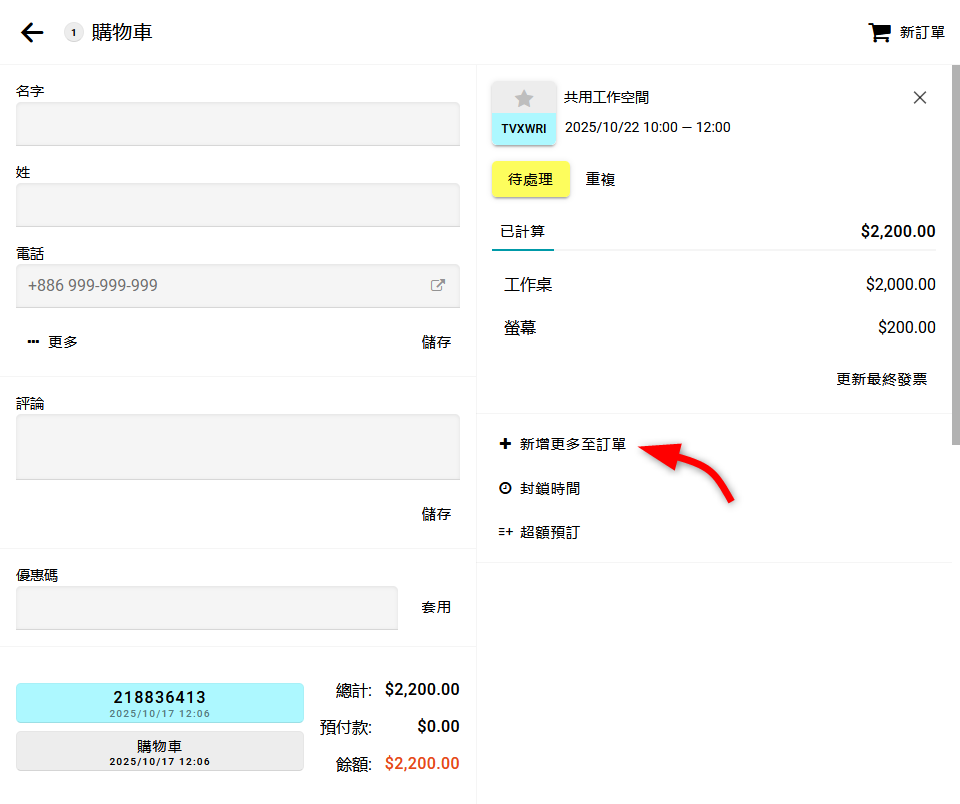Open the 待處理 status dropdown
The width and height of the screenshot is (960, 804).
530,180
